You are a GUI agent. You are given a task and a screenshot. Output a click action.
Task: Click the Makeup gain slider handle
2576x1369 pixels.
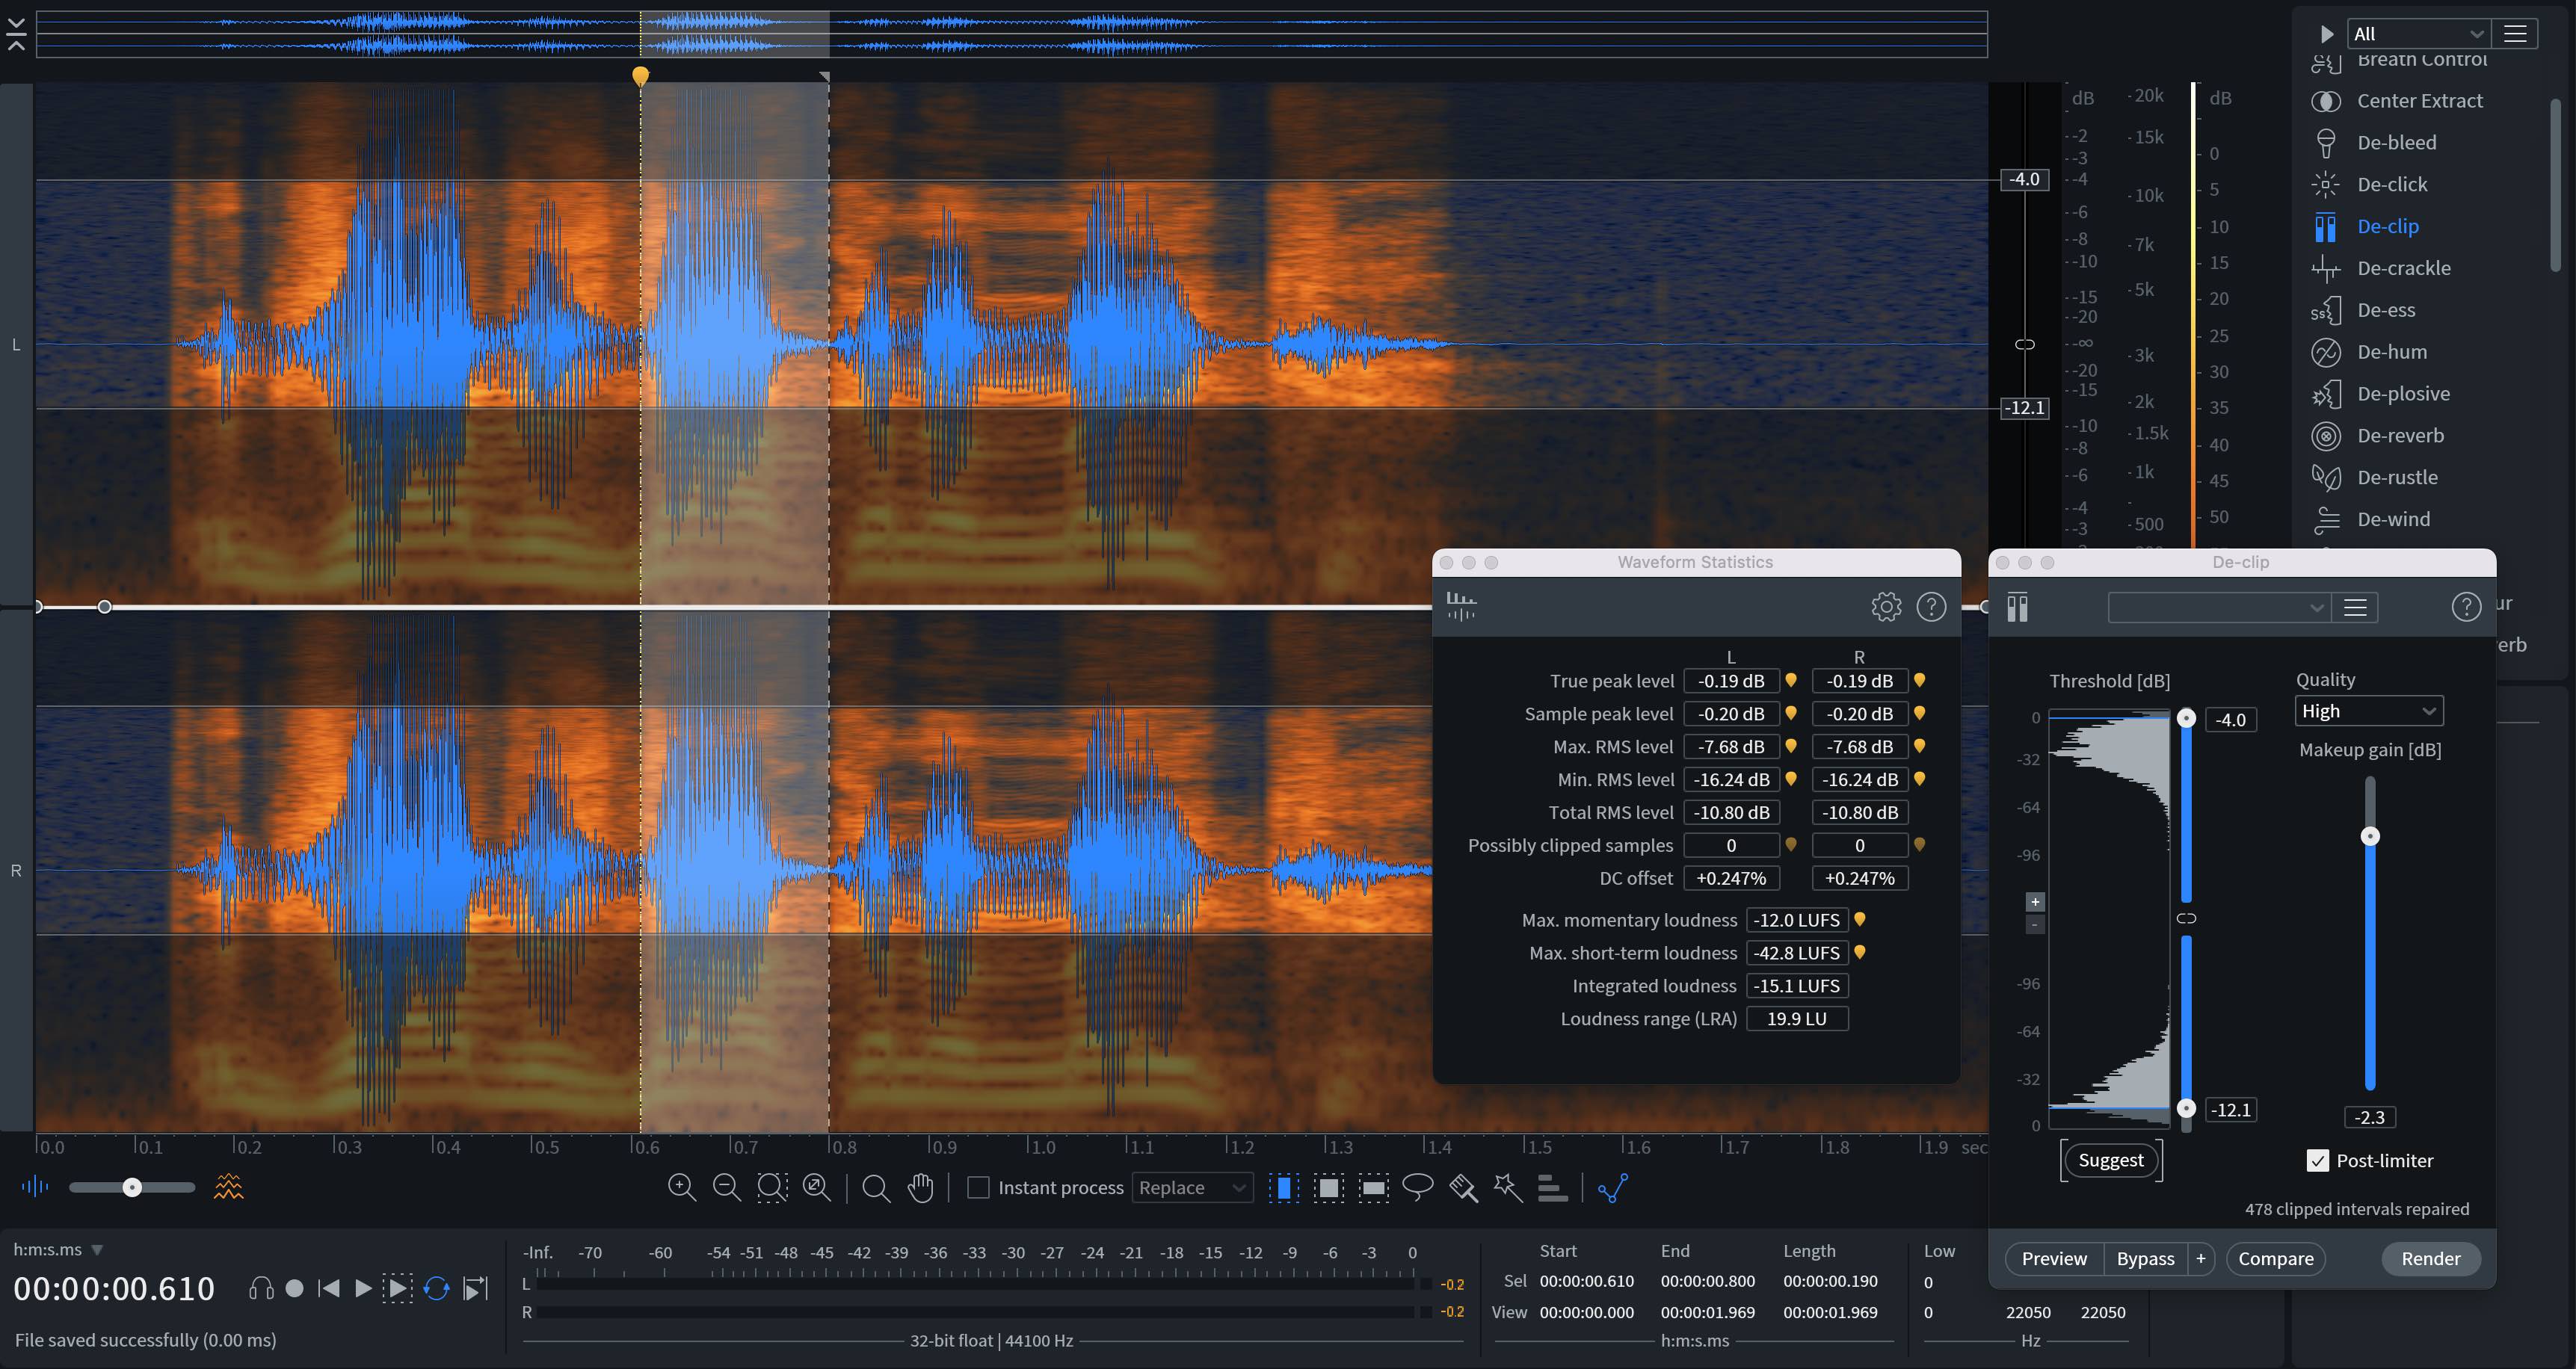click(2370, 836)
